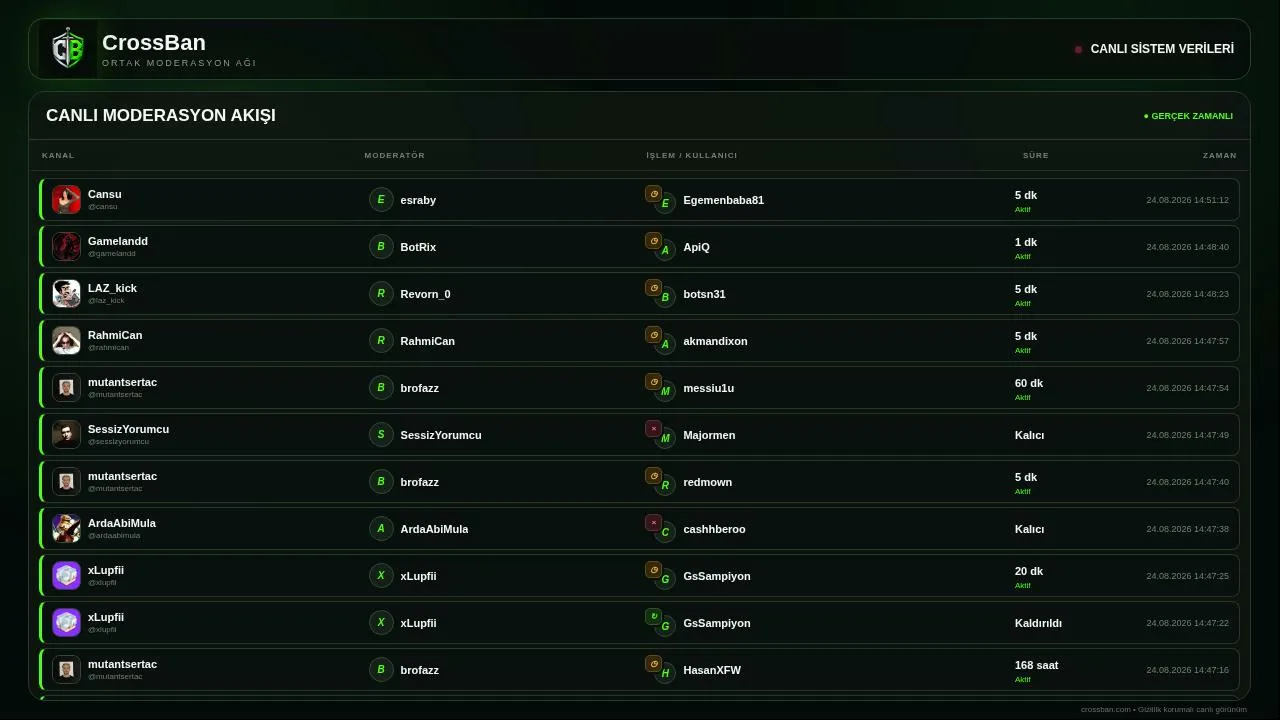Click the red CANLI SİSTEM VERİLERİ indicator
1280x720 pixels.
(1078, 49)
